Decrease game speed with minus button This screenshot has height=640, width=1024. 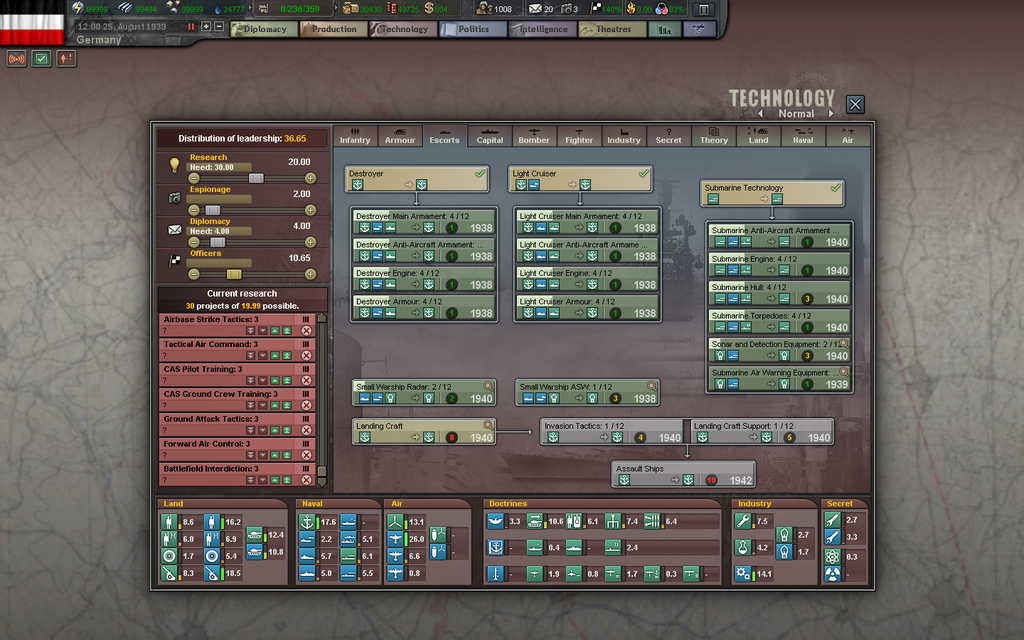219,27
